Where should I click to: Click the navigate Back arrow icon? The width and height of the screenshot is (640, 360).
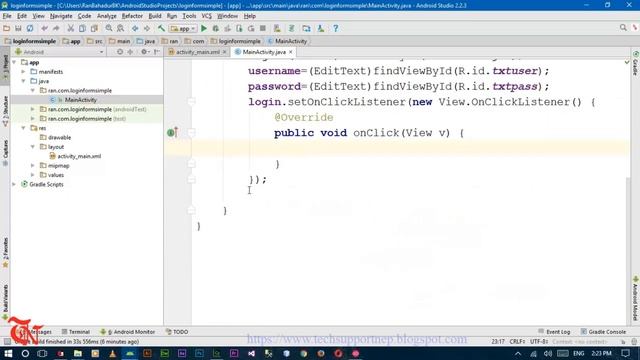(x=135, y=28)
